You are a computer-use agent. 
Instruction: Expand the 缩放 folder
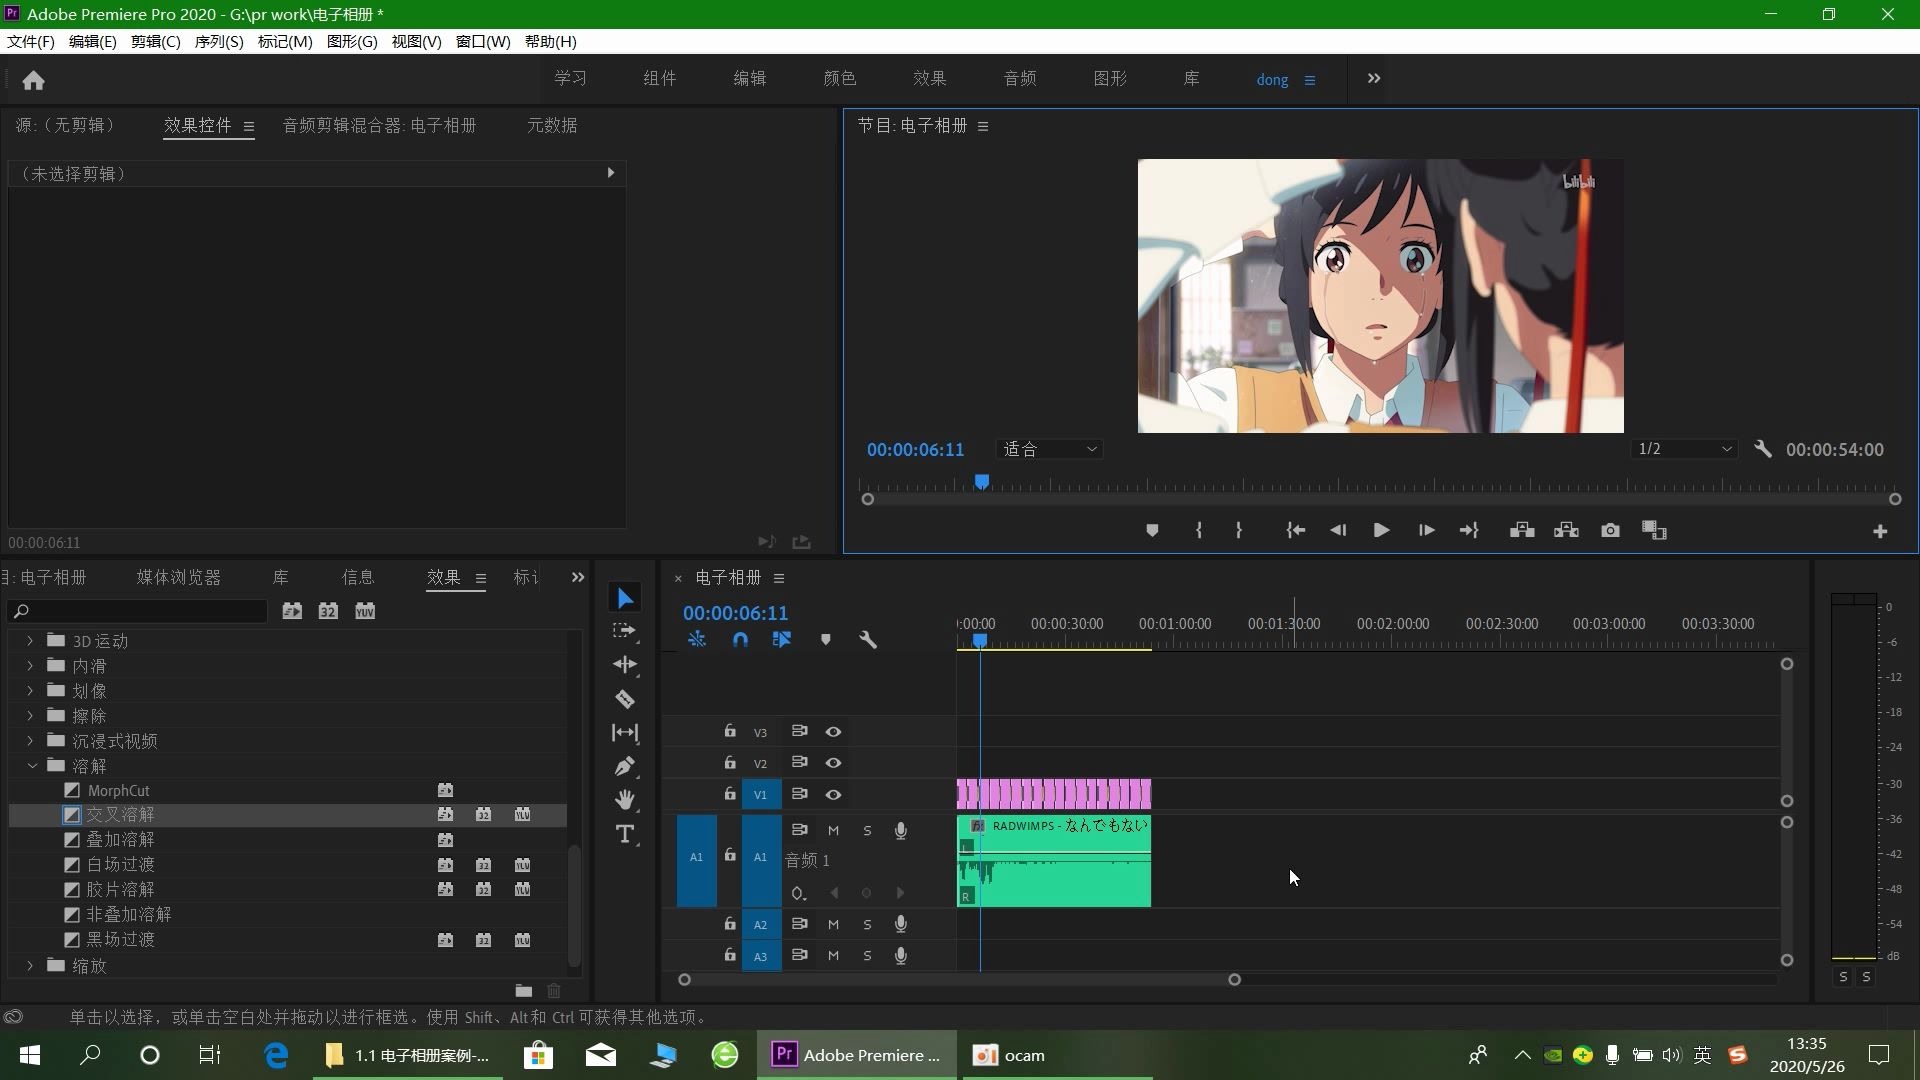click(30, 966)
